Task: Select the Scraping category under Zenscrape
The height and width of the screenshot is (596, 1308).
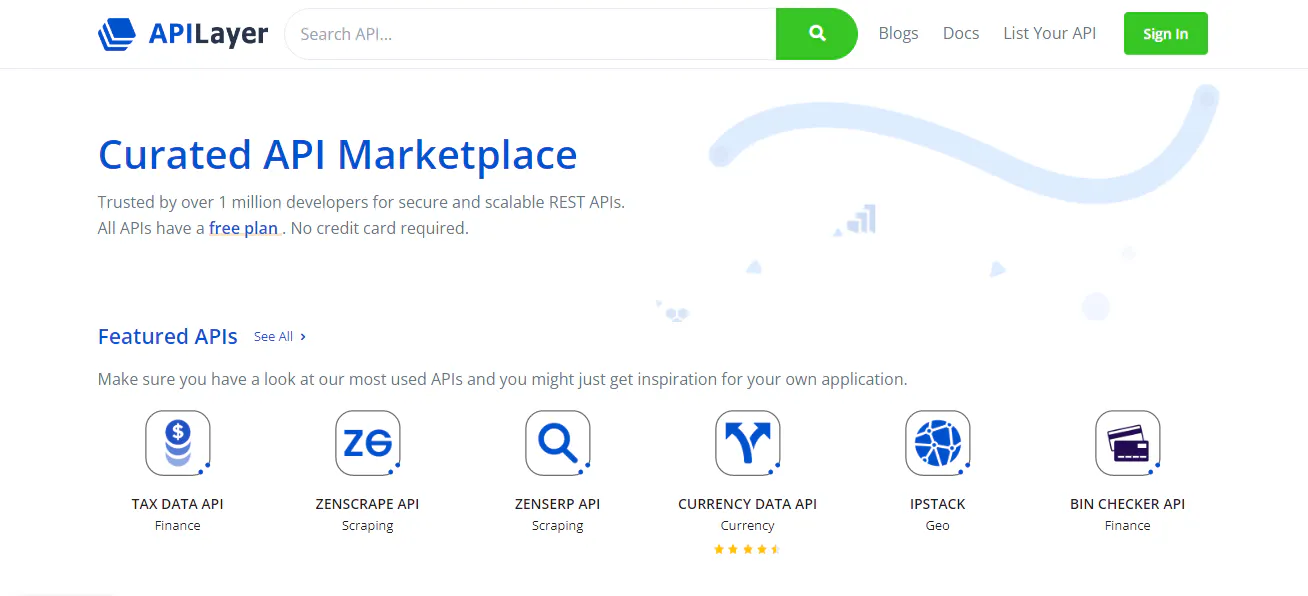Action: (x=367, y=525)
